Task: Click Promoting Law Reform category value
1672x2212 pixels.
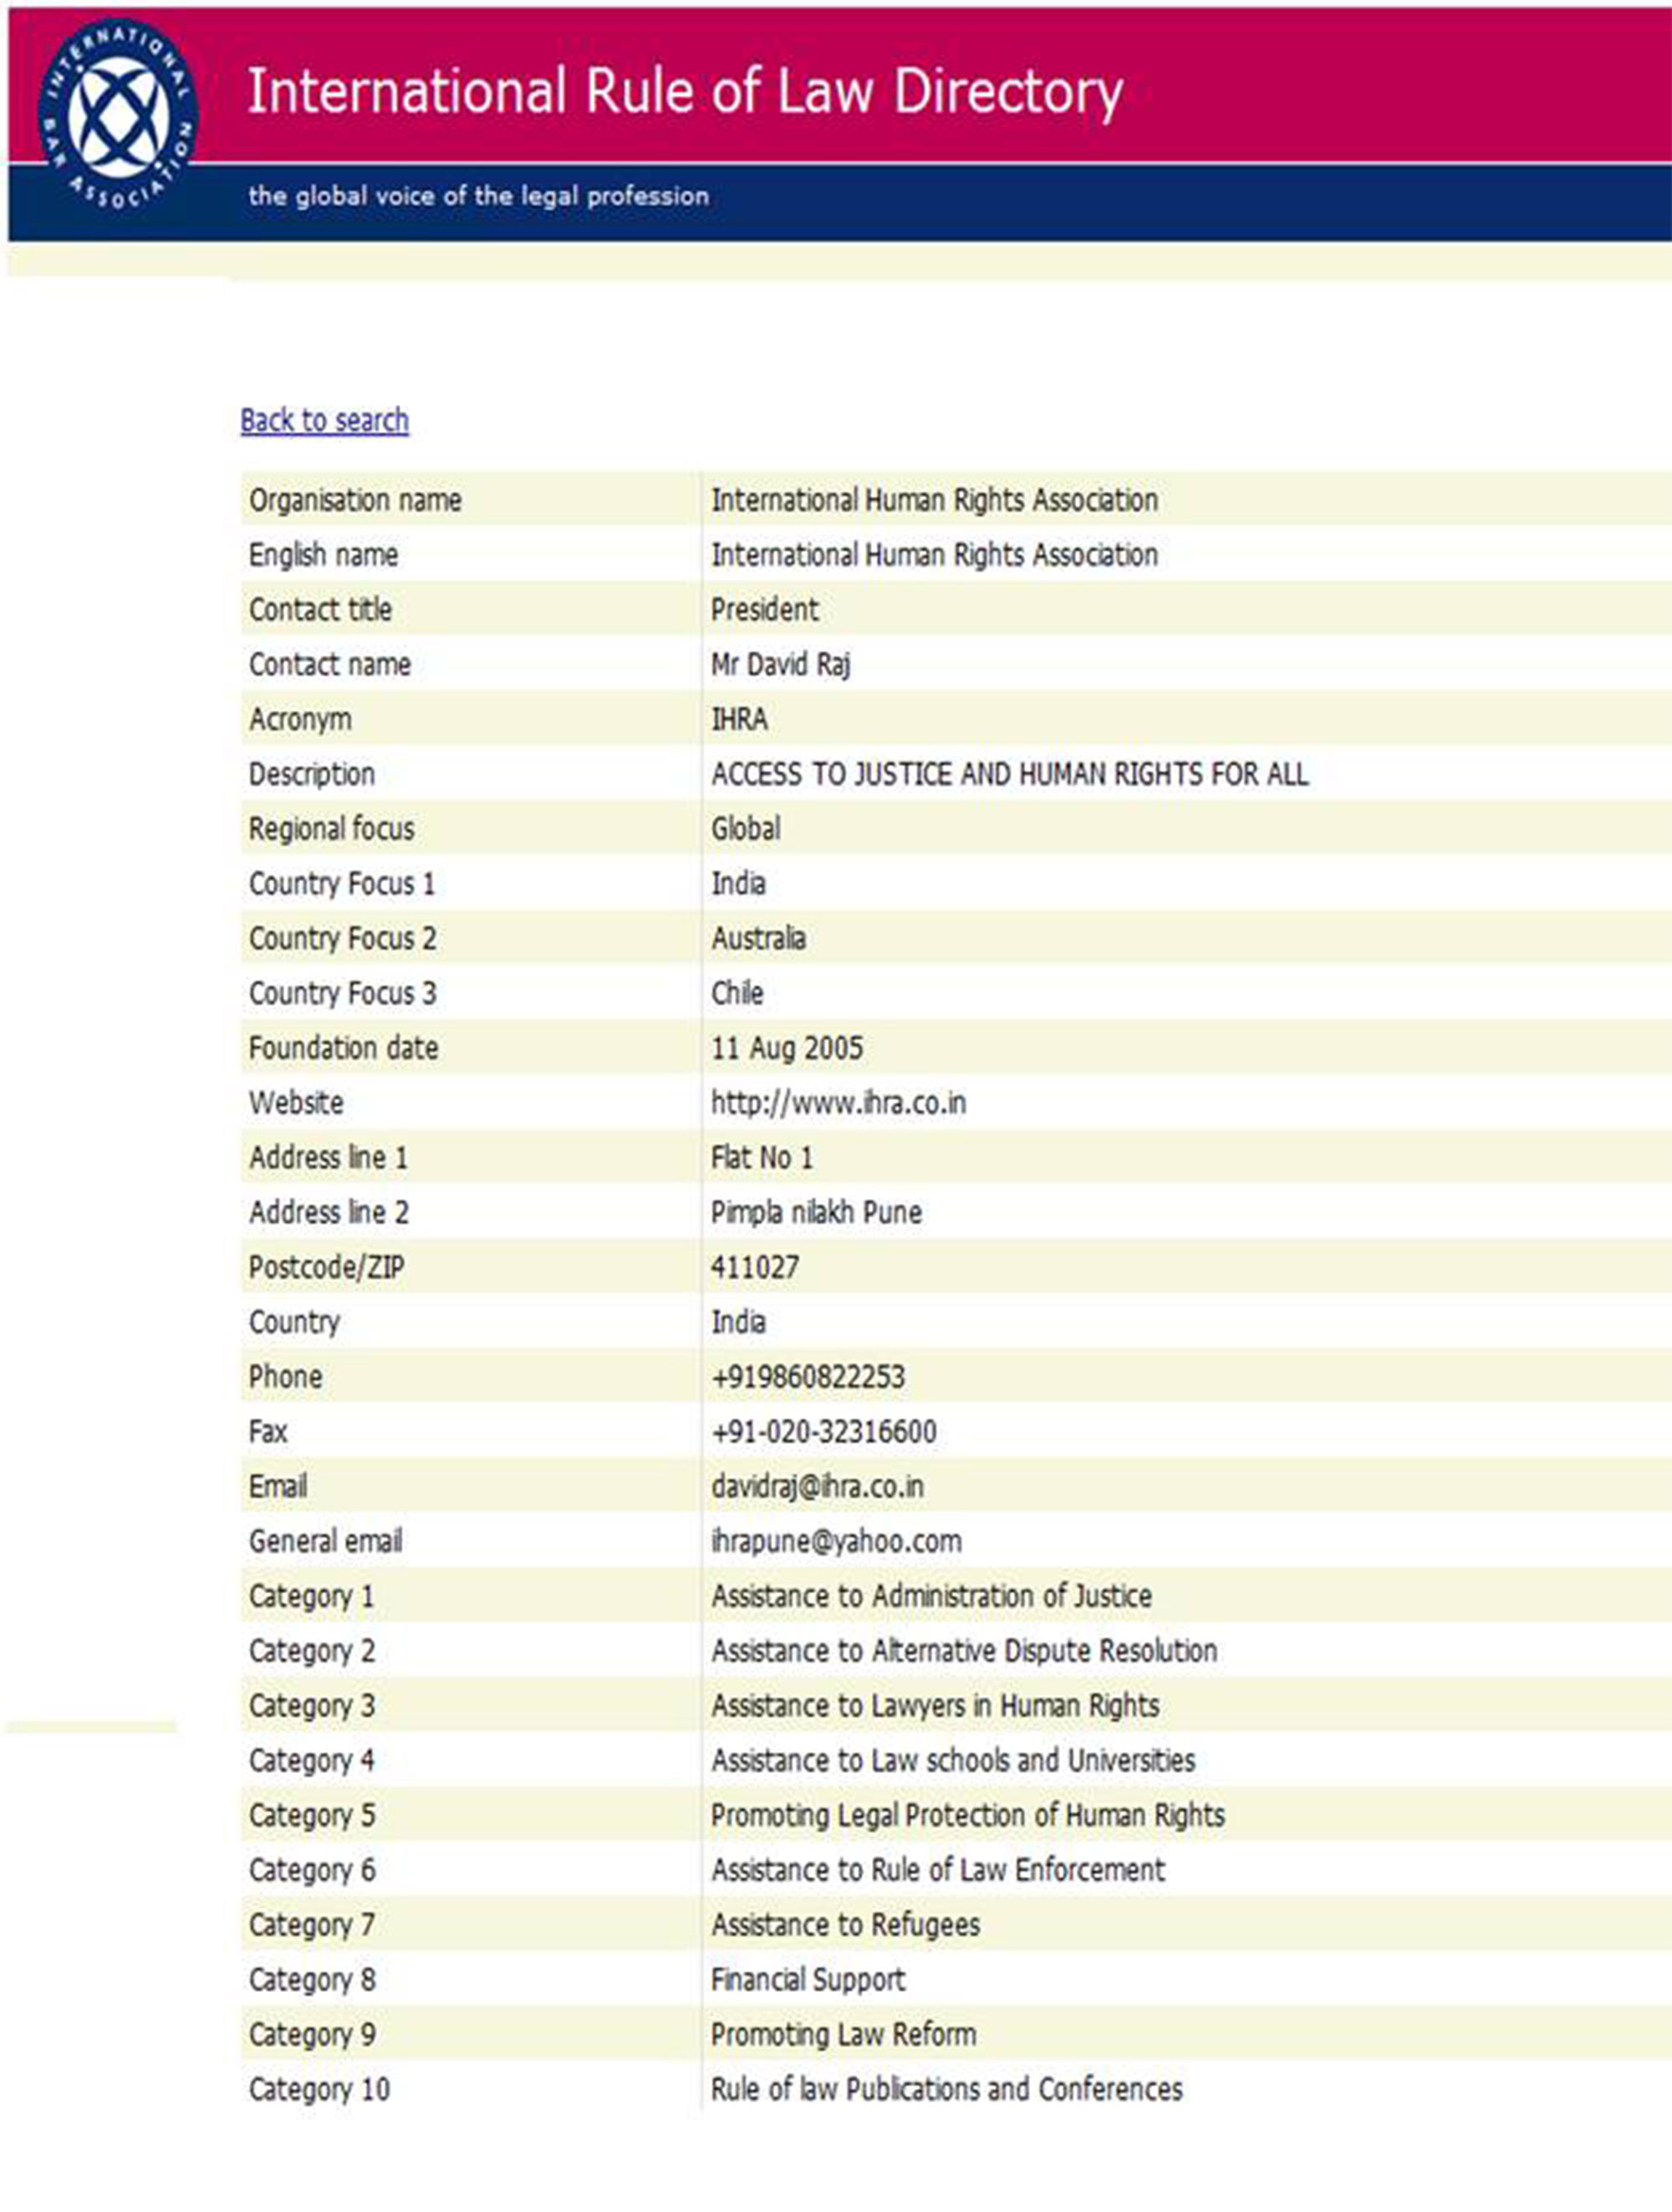Action: point(843,2034)
